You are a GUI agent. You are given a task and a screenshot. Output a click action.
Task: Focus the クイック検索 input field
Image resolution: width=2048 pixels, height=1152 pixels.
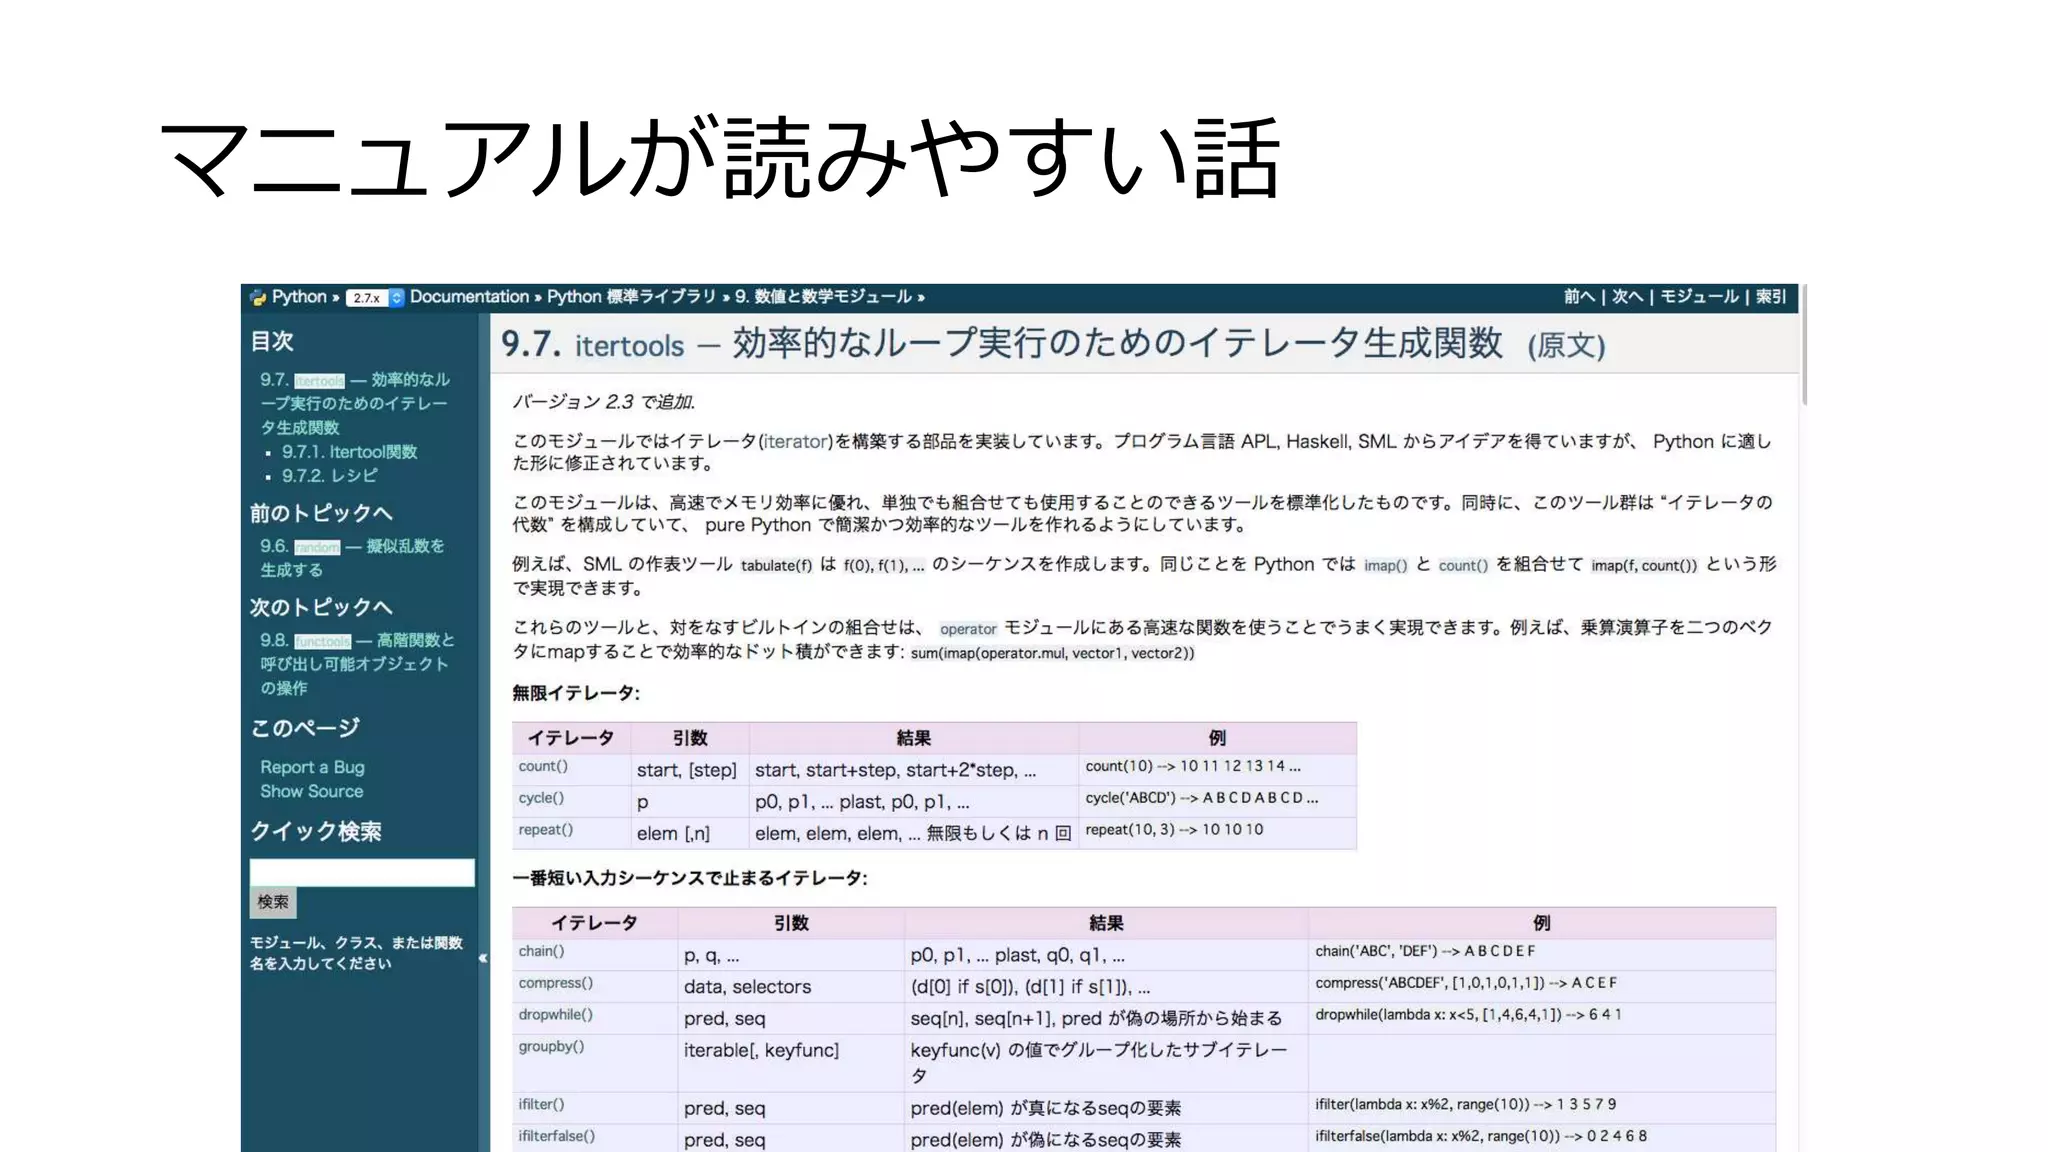362,872
